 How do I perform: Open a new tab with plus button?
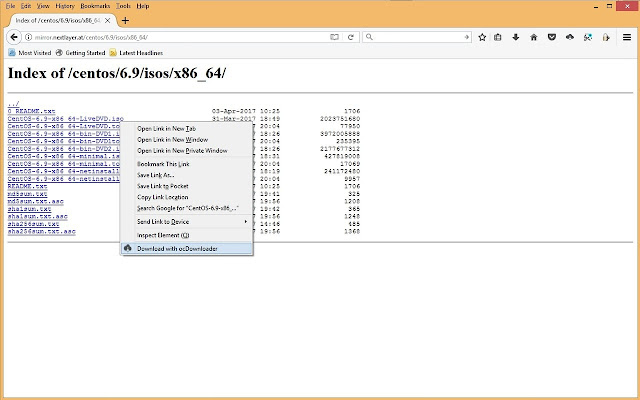(x=125, y=20)
